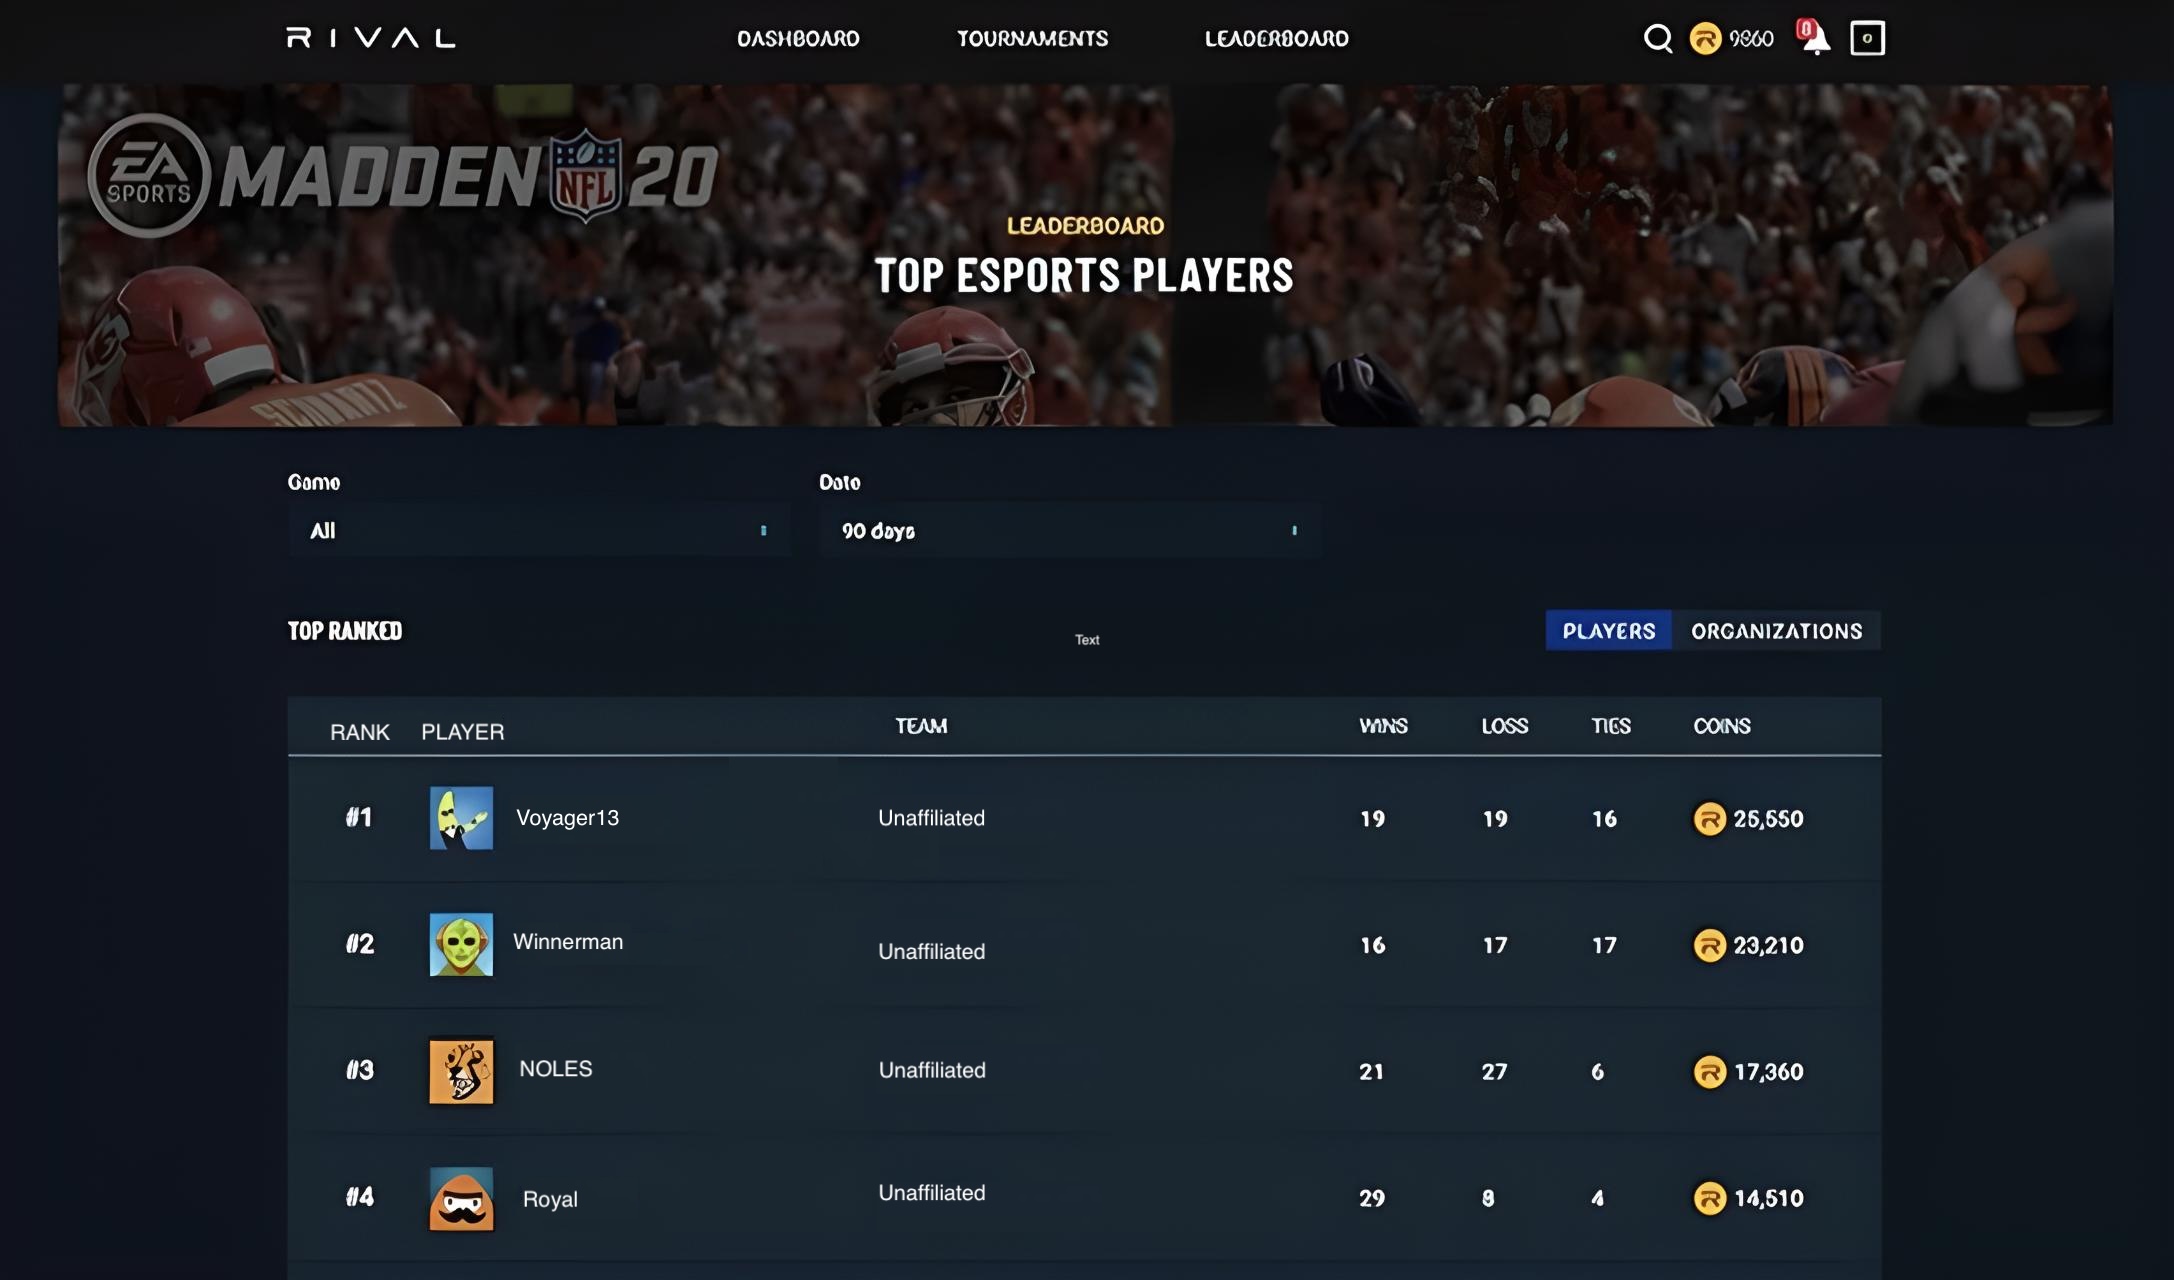The width and height of the screenshot is (2174, 1280).
Task: Click the Top Esports Players heading
Action: (x=1085, y=276)
